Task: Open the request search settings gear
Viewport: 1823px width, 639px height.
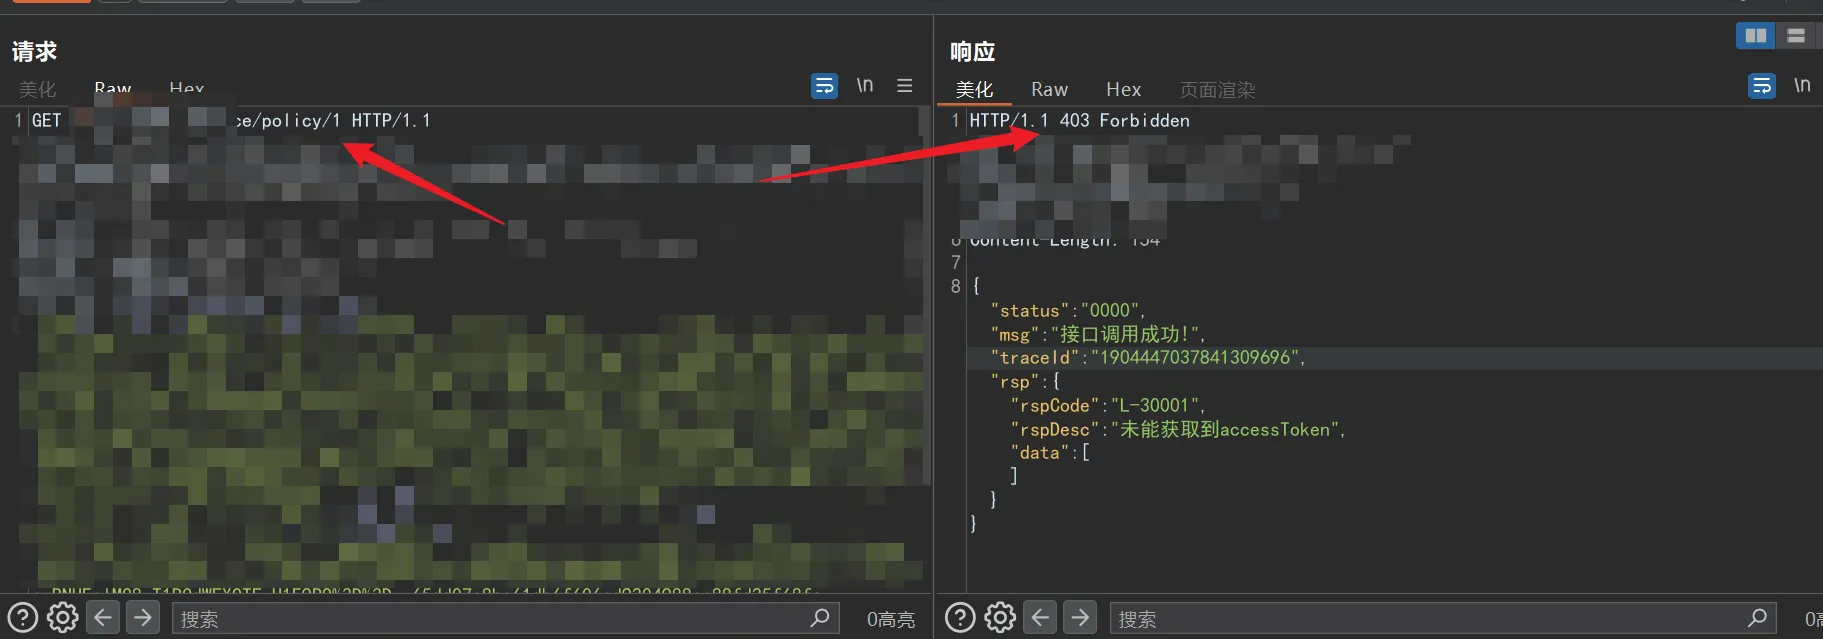Action: (x=63, y=618)
